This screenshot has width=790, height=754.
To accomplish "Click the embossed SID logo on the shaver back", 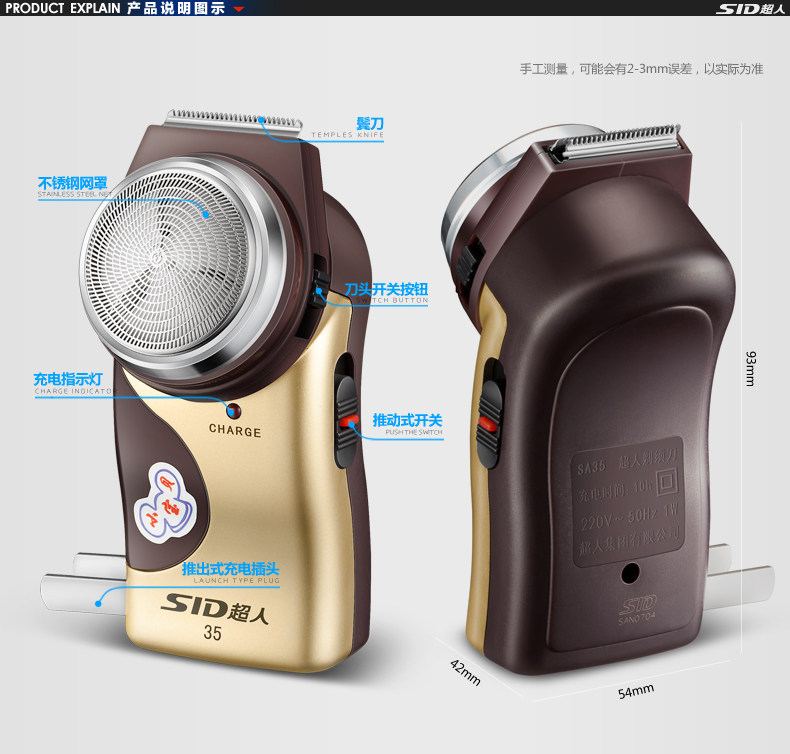I will click(637, 605).
